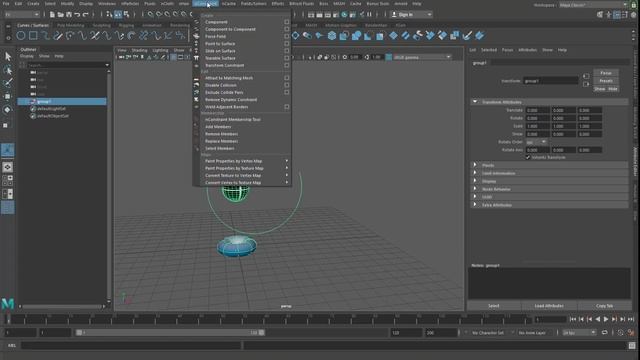The height and width of the screenshot is (360, 640).
Task: Open the Rotate Order dropdown
Action: pyautogui.click(x=536, y=142)
